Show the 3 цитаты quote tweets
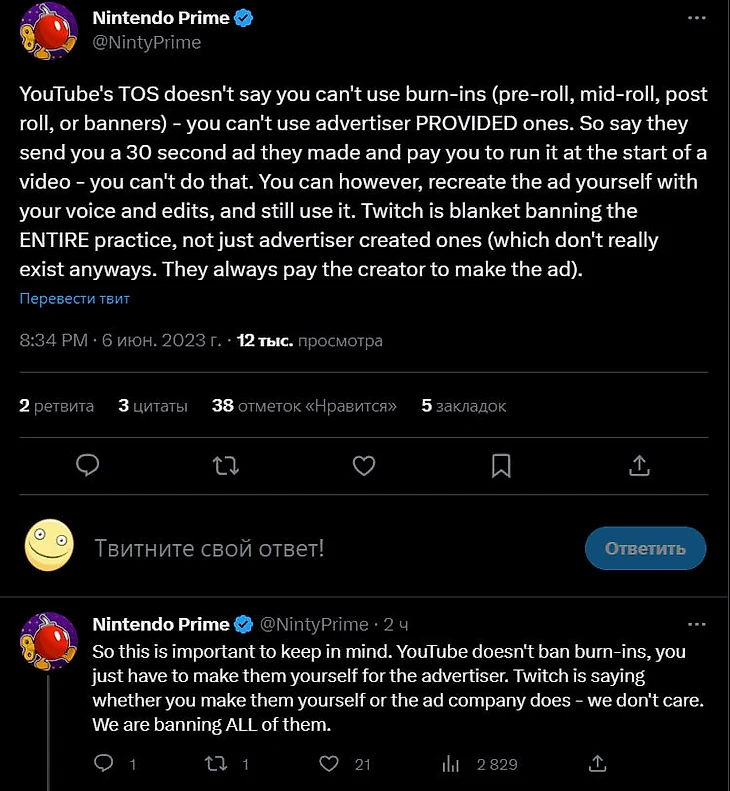 click(152, 406)
